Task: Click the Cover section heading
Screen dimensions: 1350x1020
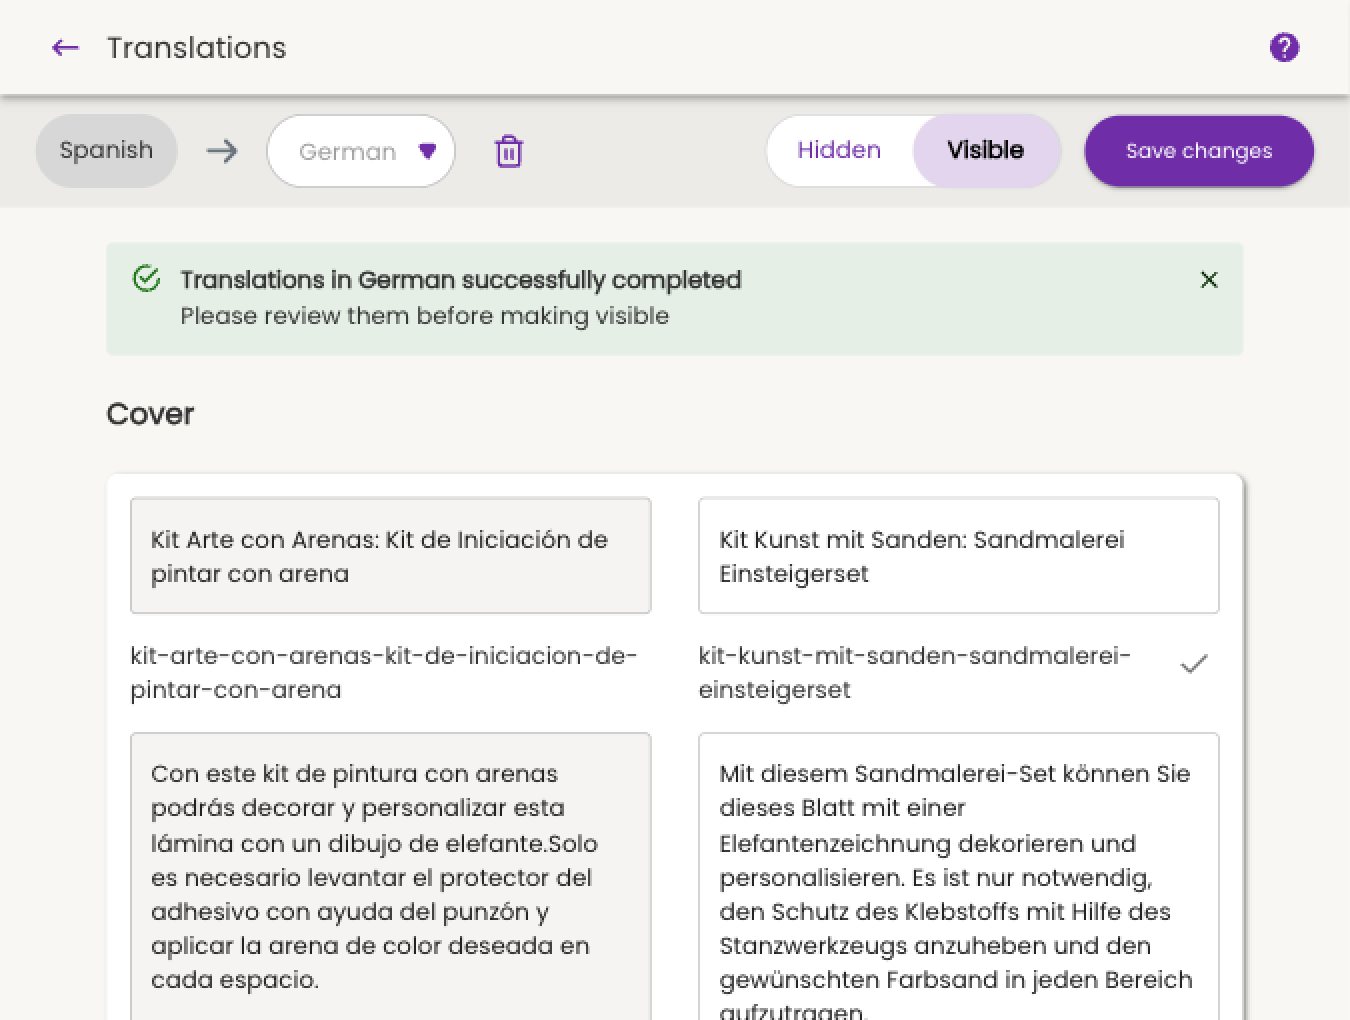Action: 149,414
